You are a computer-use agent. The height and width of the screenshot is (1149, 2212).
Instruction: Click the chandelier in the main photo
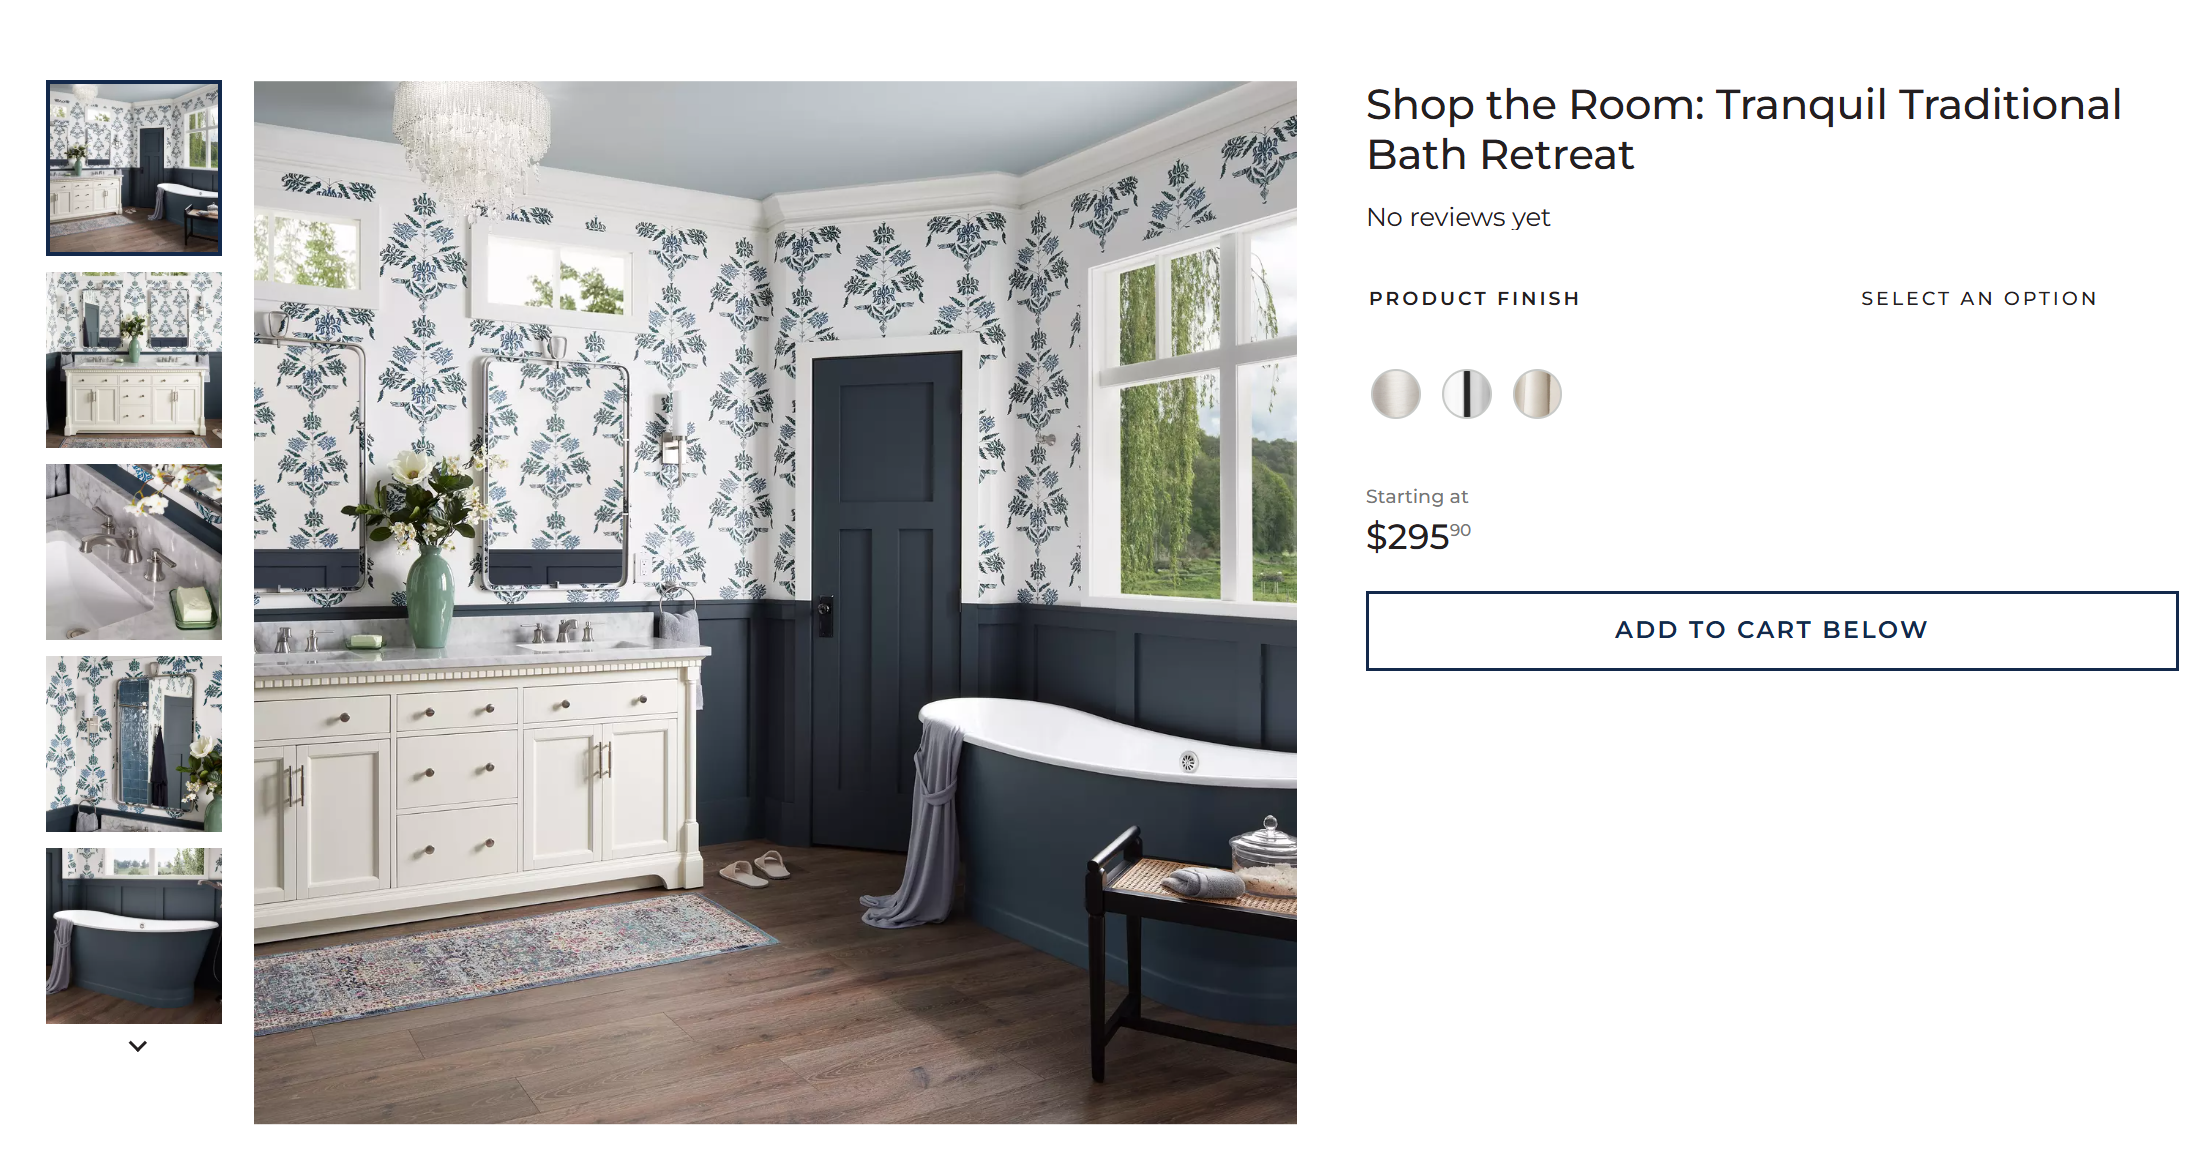pyautogui.click(x=470, y=140)
